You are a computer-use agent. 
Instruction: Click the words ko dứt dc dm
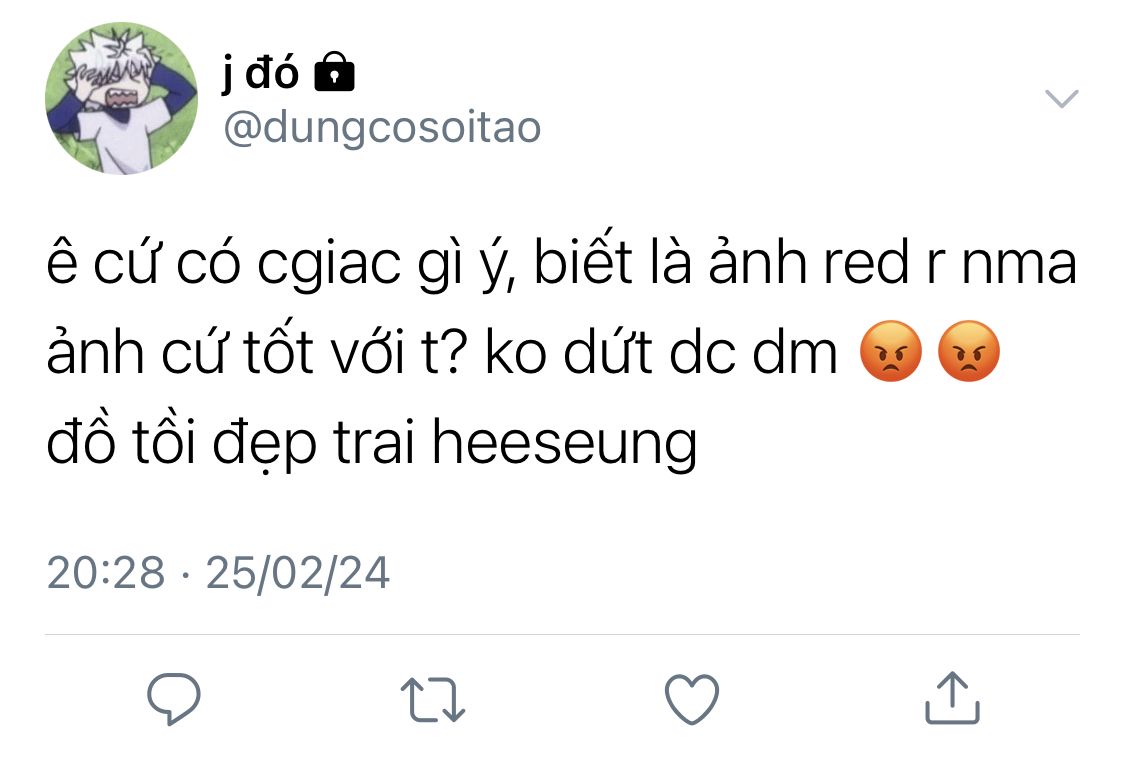(x=661, y=352)
